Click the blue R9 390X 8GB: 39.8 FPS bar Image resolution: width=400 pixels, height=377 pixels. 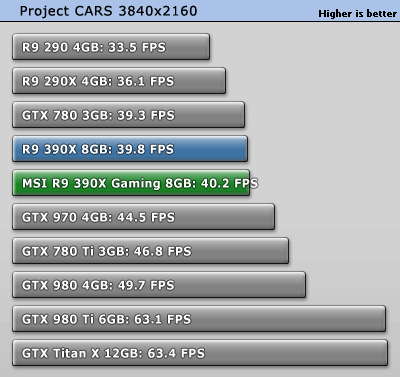click(130, 149)
